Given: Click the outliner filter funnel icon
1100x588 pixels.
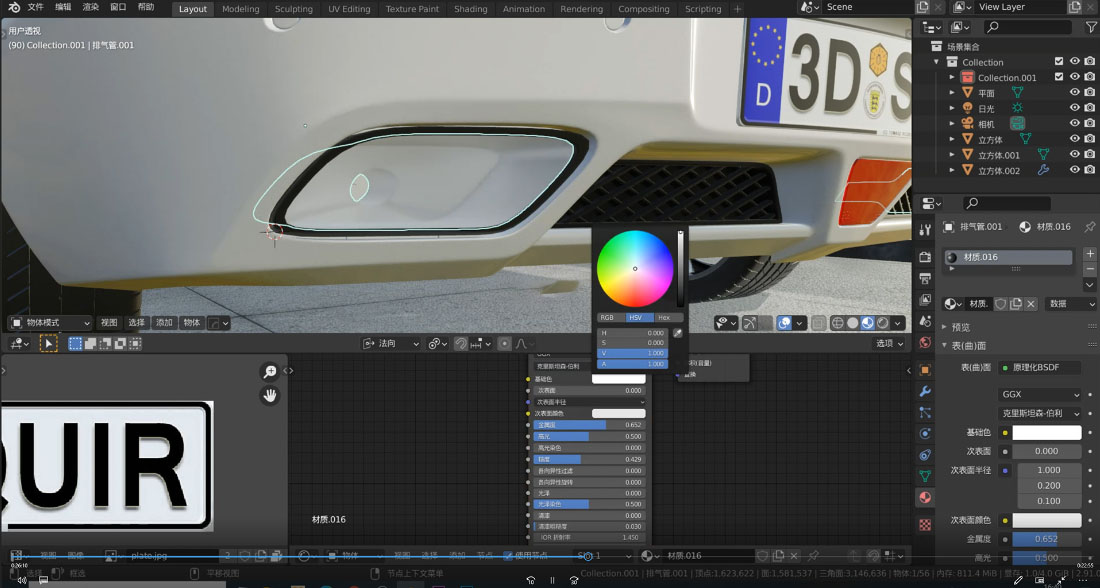Looking at the screenshot, I should (1091, 27).
